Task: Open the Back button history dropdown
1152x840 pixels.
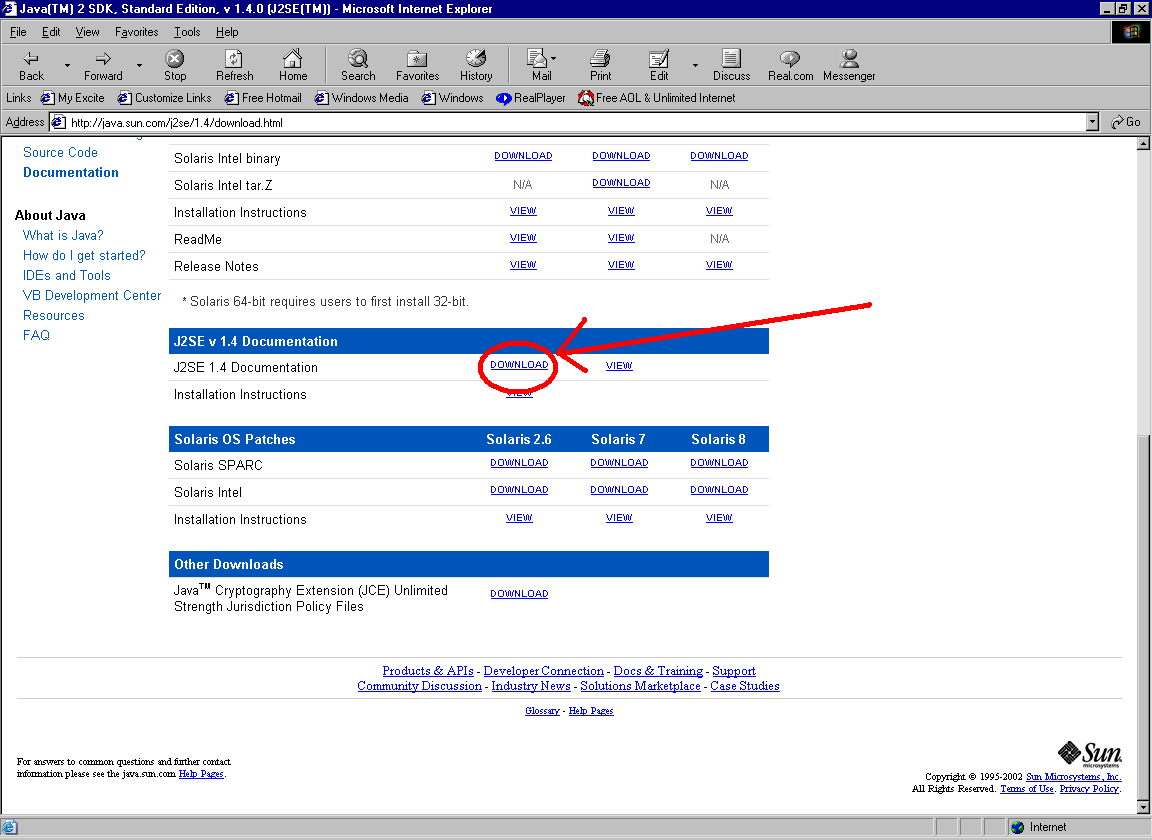Action: (68, 65)
